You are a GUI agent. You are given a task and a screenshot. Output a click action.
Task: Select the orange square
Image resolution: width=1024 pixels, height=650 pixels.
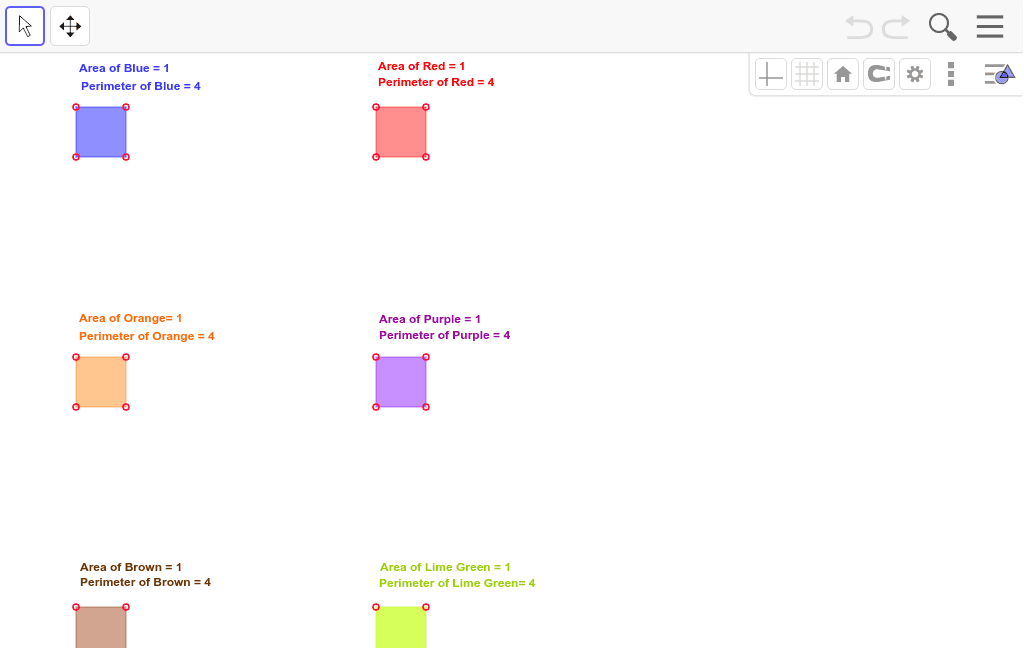[x=101, y=382]
